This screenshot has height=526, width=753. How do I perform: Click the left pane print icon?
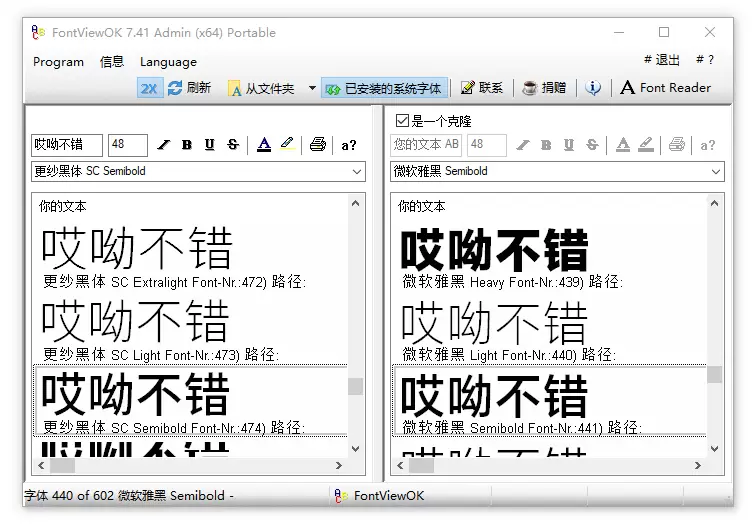(x=317, y=144)
